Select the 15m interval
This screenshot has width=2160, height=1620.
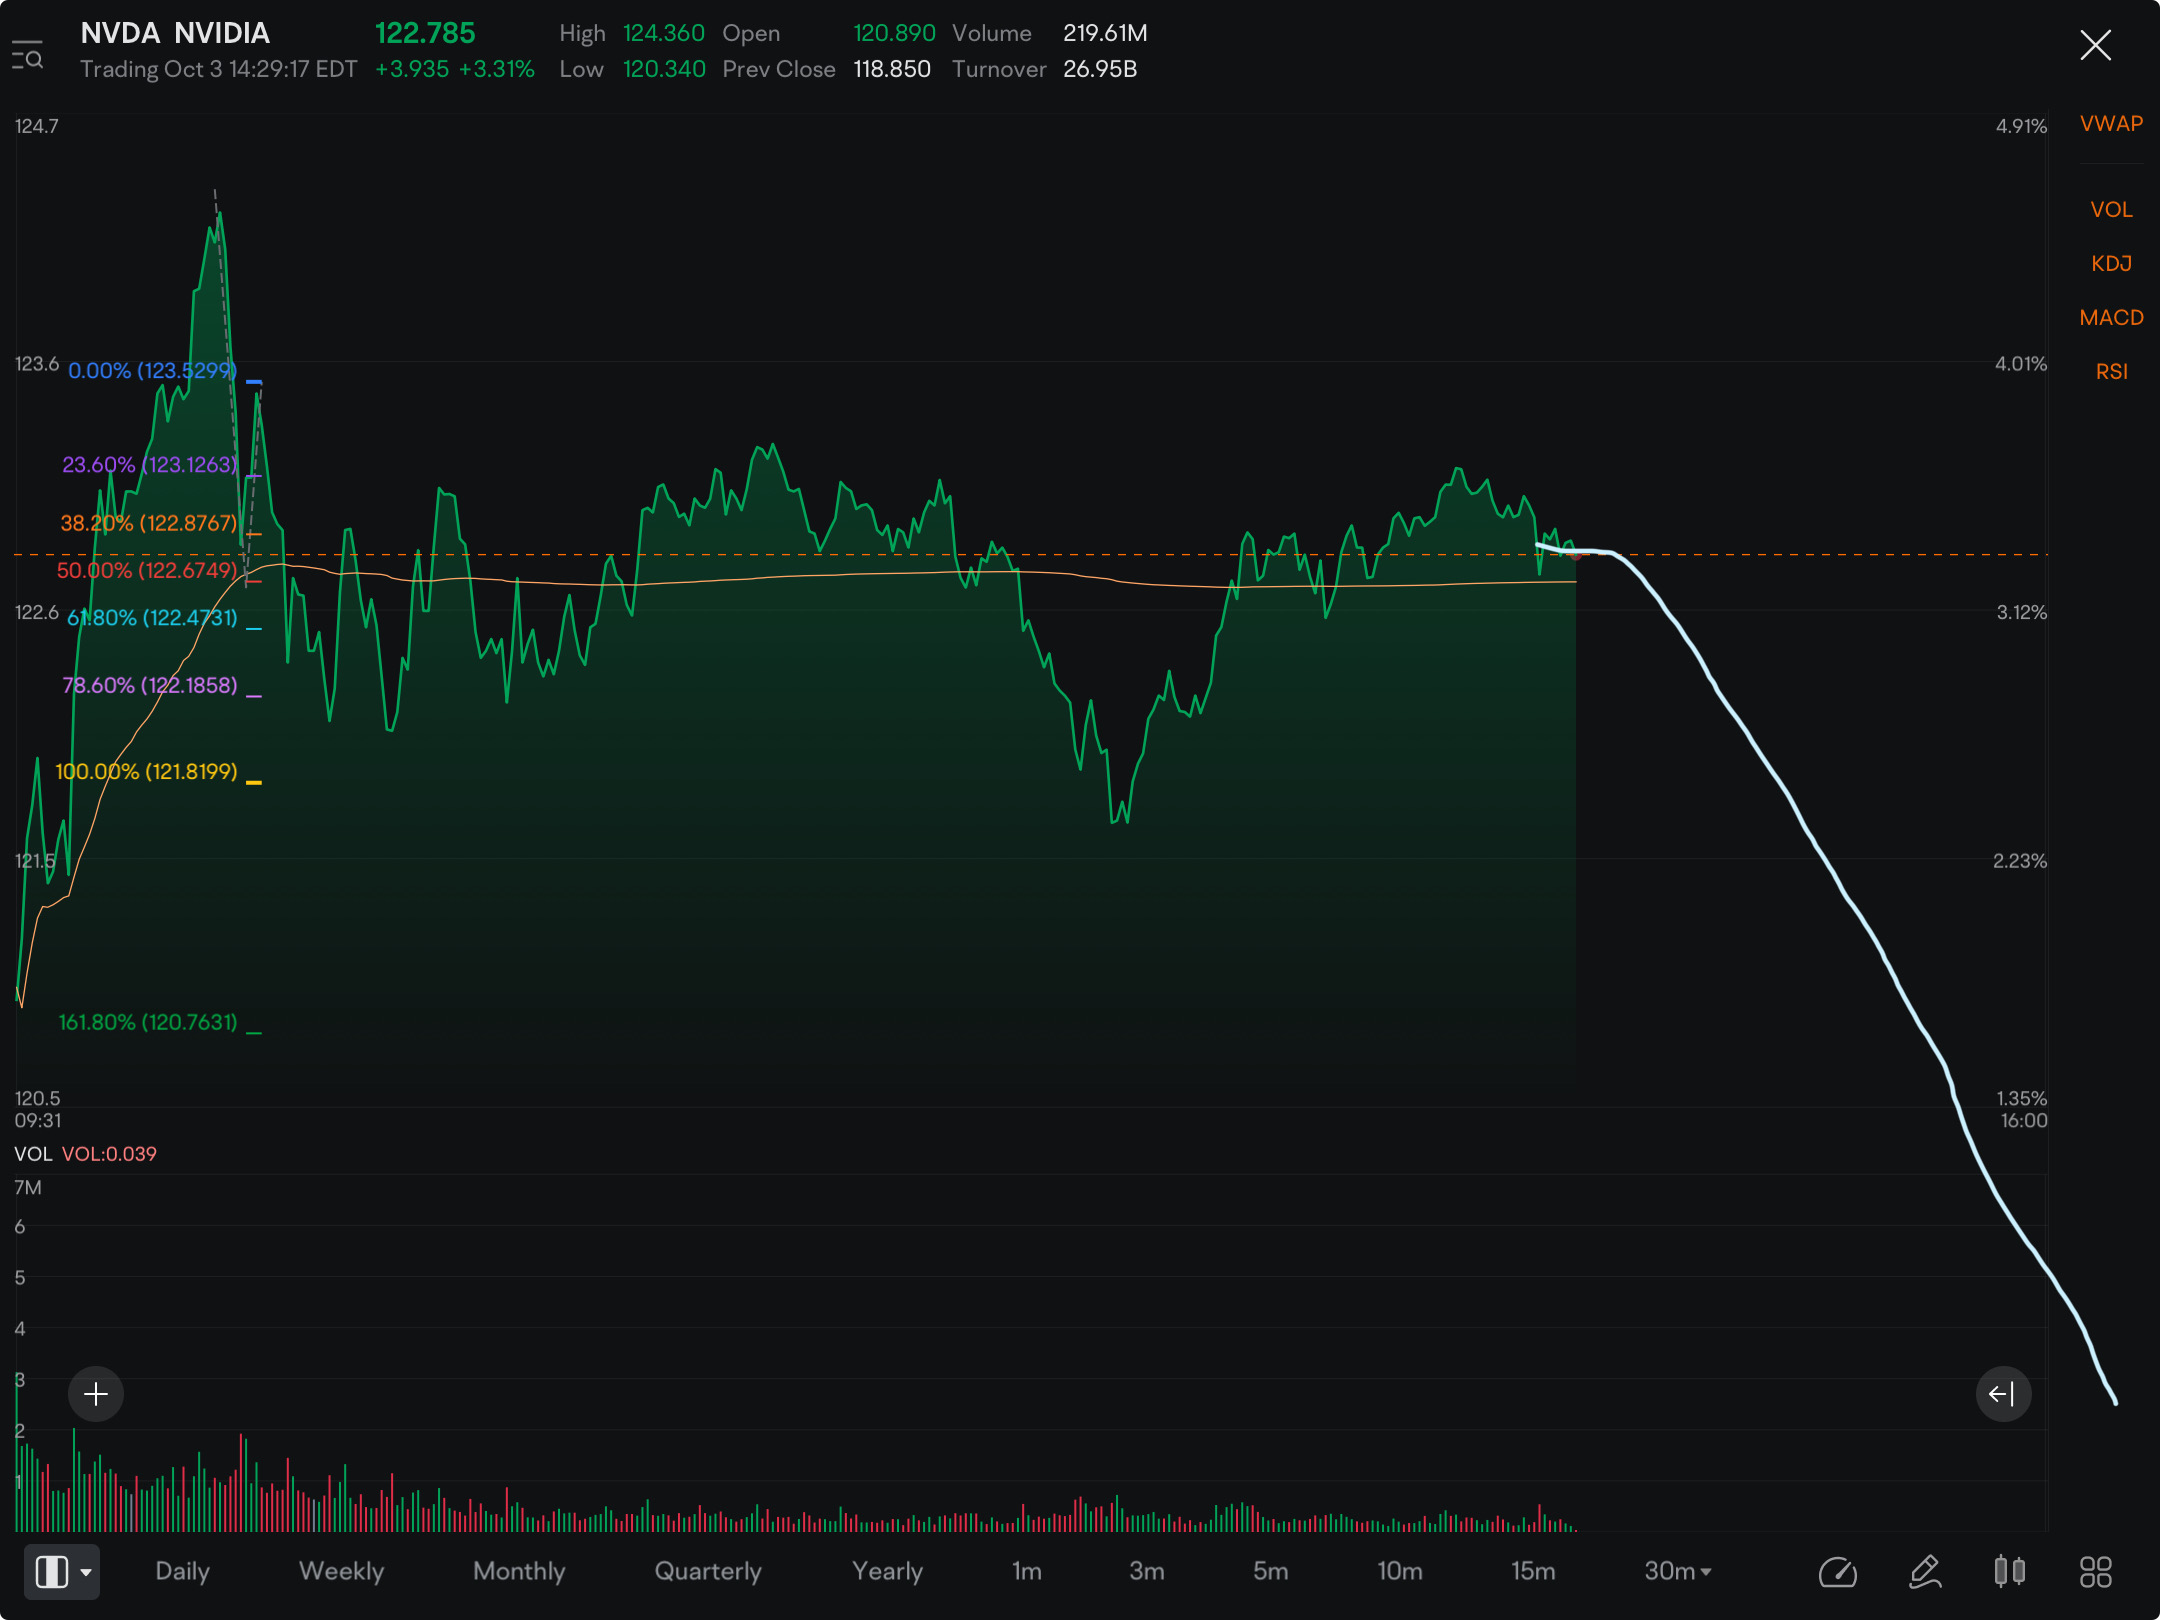[1533, 1571]
